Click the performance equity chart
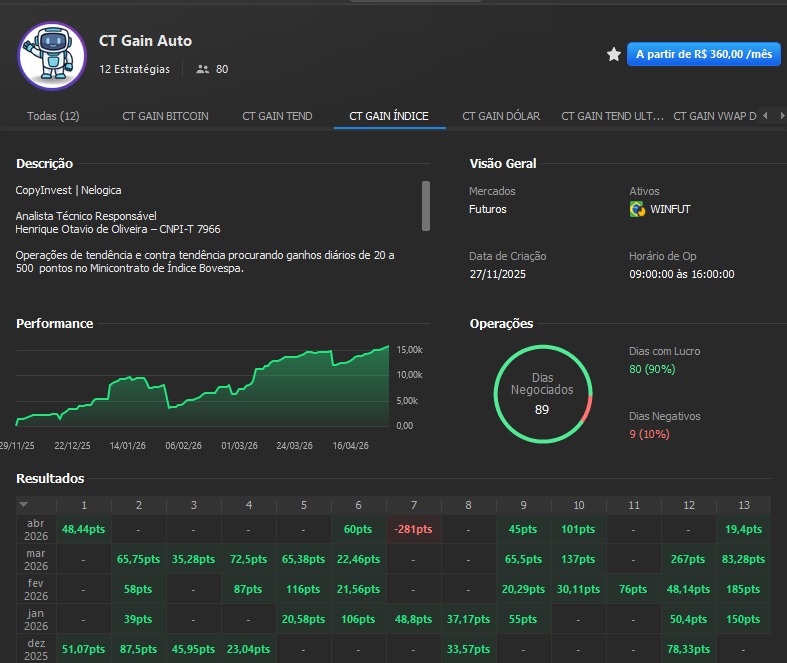Screen dimensions: 787x663 [202, 386]
